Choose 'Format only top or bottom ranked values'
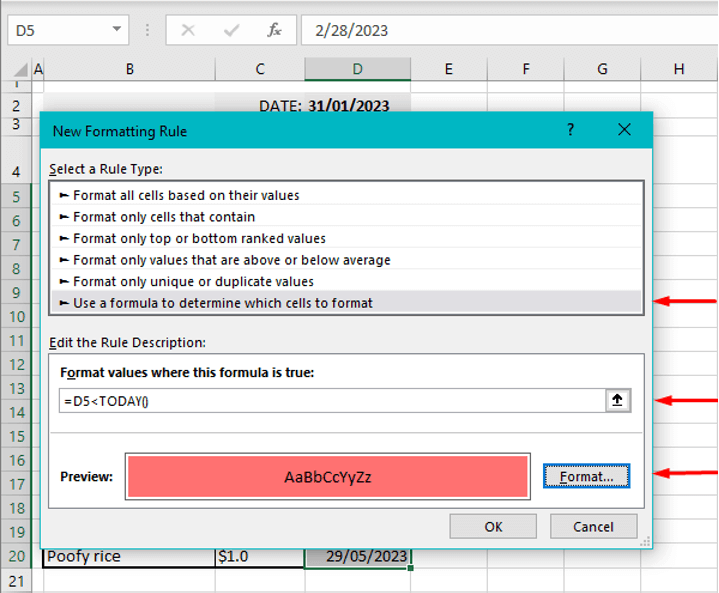719x593 pixels. tap(199, 238)
